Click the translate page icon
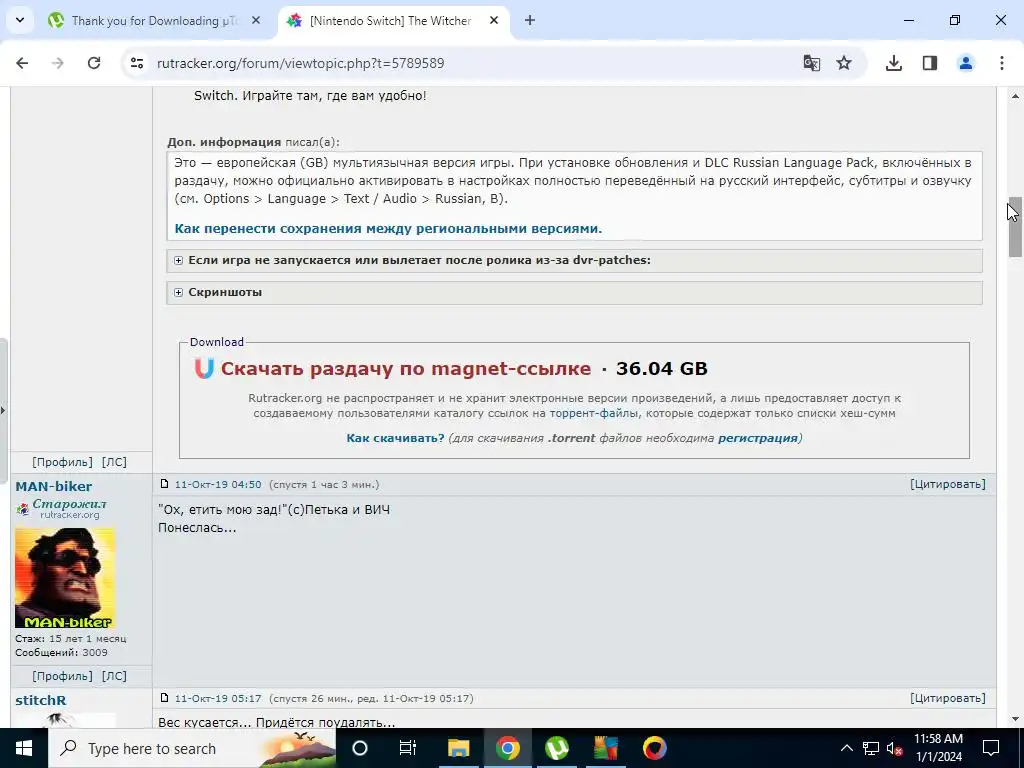 (812, 63)
